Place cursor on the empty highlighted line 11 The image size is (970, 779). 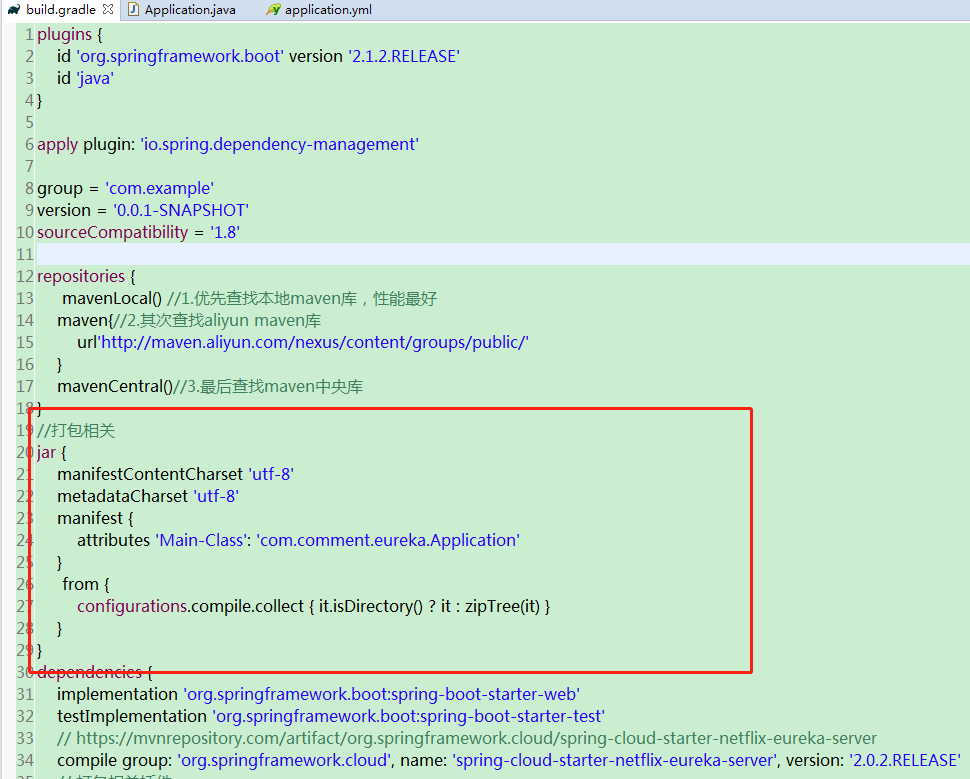tap(502, 254)
